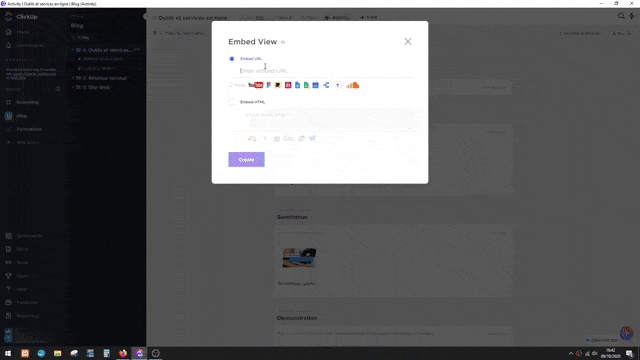The height and width of the screenshot is (360, 640).
Task: Select the YouTube embed icon
Action: tap(256, 85)
